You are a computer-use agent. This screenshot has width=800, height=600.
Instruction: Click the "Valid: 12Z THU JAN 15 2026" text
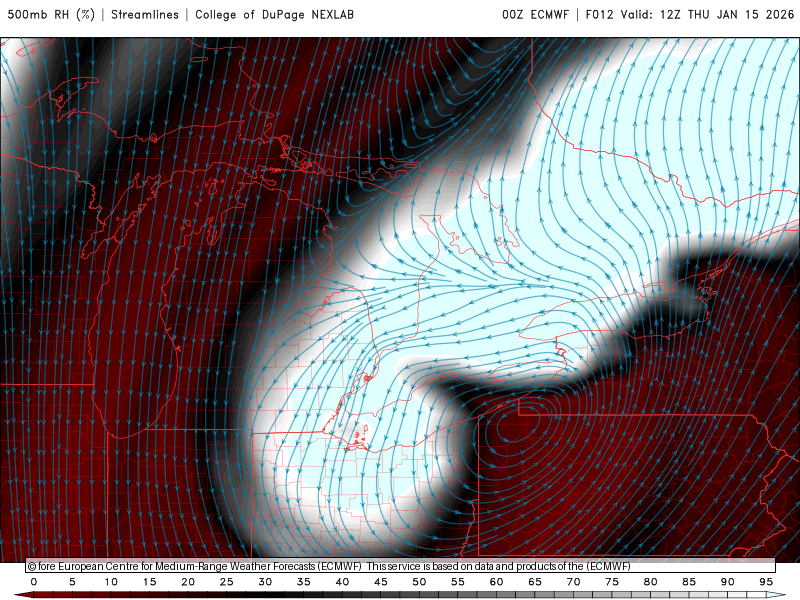[708, 15]
